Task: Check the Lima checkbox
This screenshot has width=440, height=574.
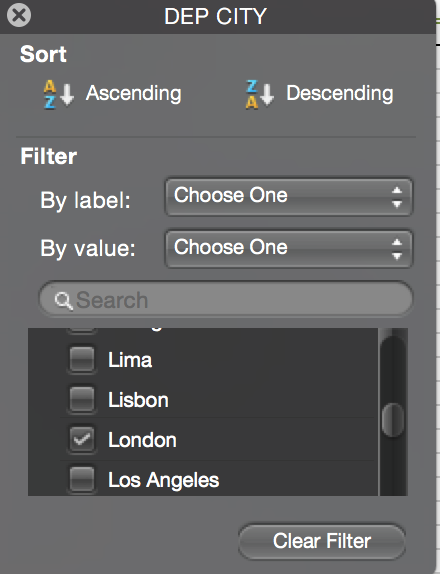Action: [82, 359]
